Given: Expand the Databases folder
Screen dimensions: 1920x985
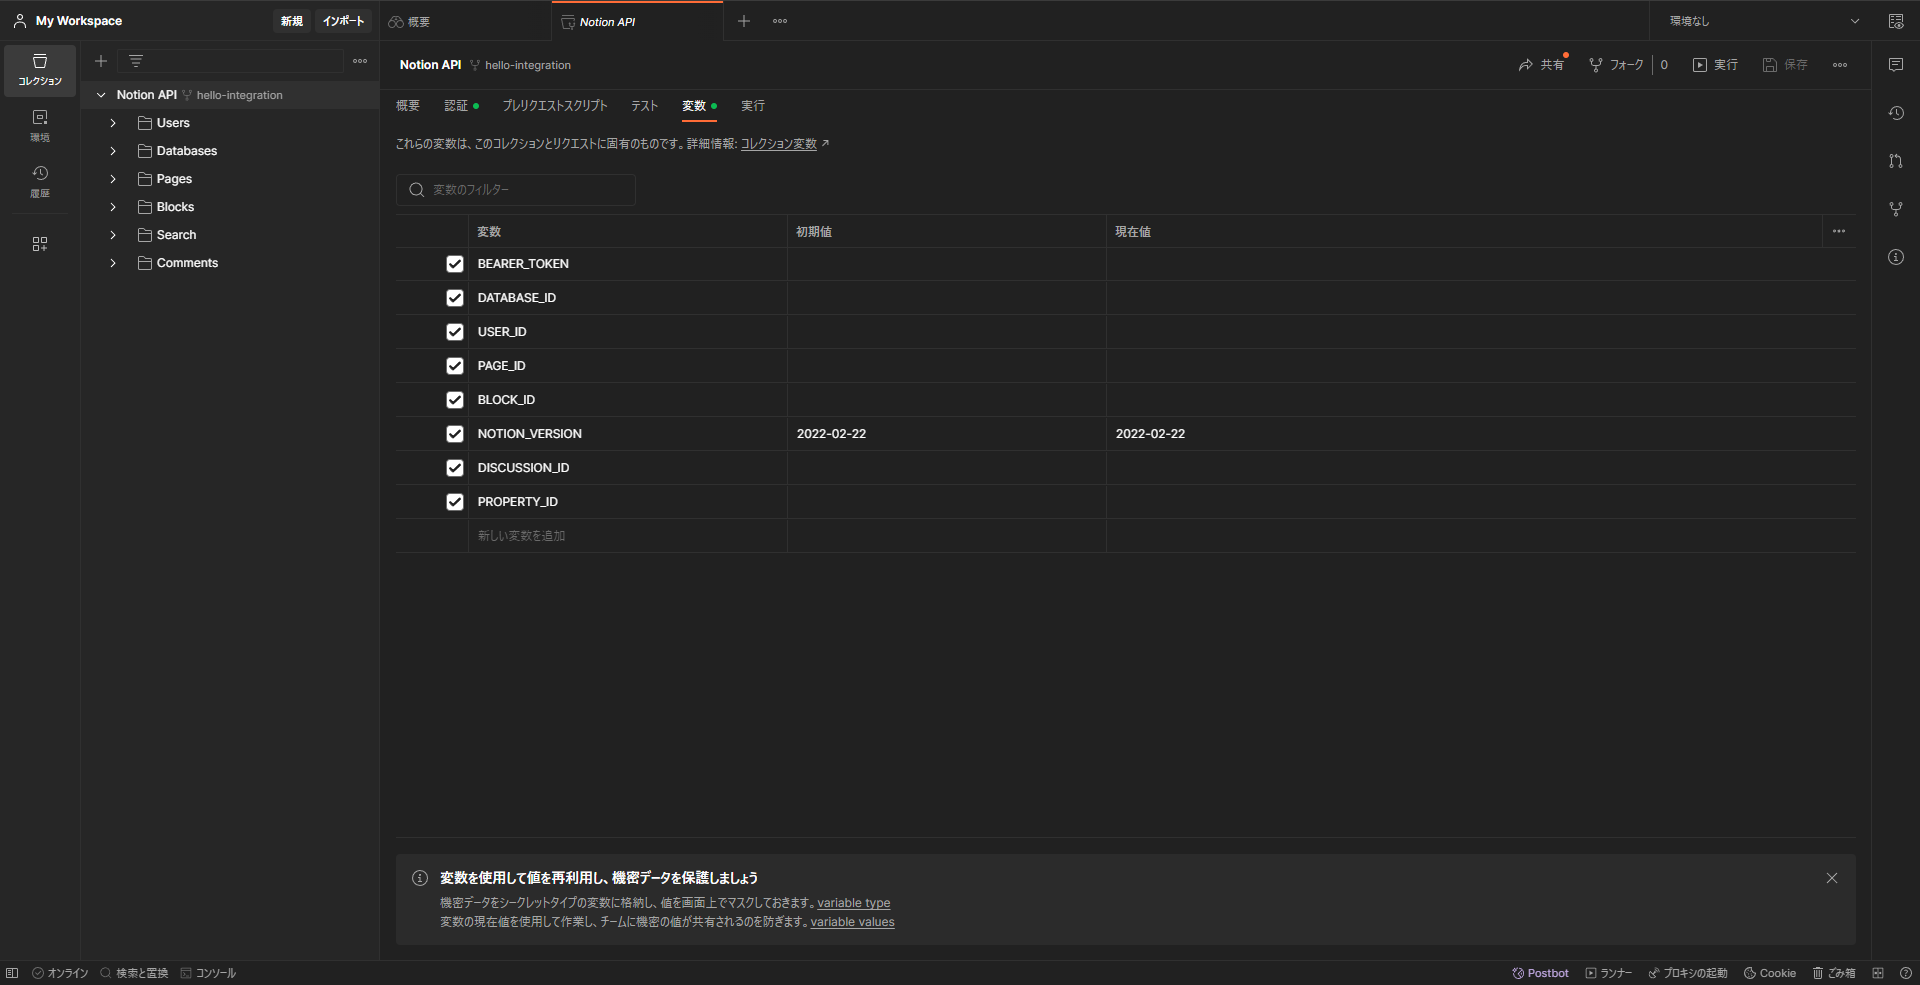Looking at the screenshot, I should point(112,150).
